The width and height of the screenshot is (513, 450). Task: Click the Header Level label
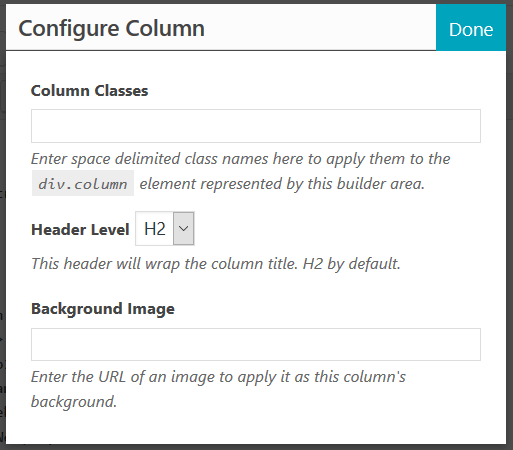80,230
